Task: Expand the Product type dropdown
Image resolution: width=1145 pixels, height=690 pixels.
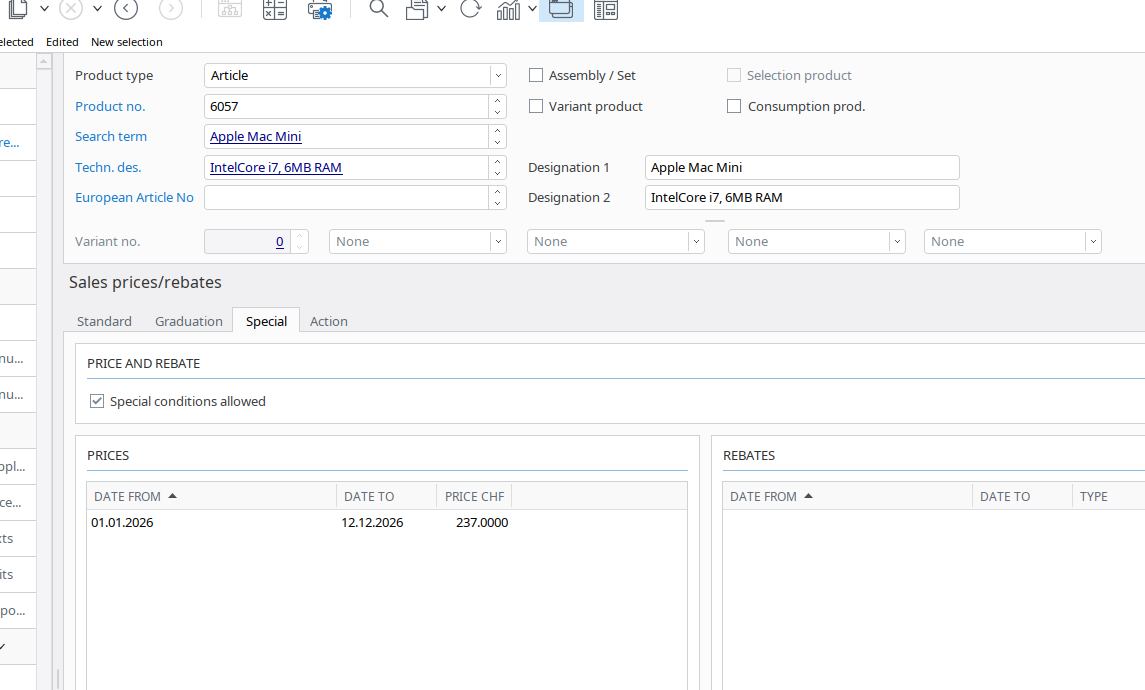Action: pos(498,76)
